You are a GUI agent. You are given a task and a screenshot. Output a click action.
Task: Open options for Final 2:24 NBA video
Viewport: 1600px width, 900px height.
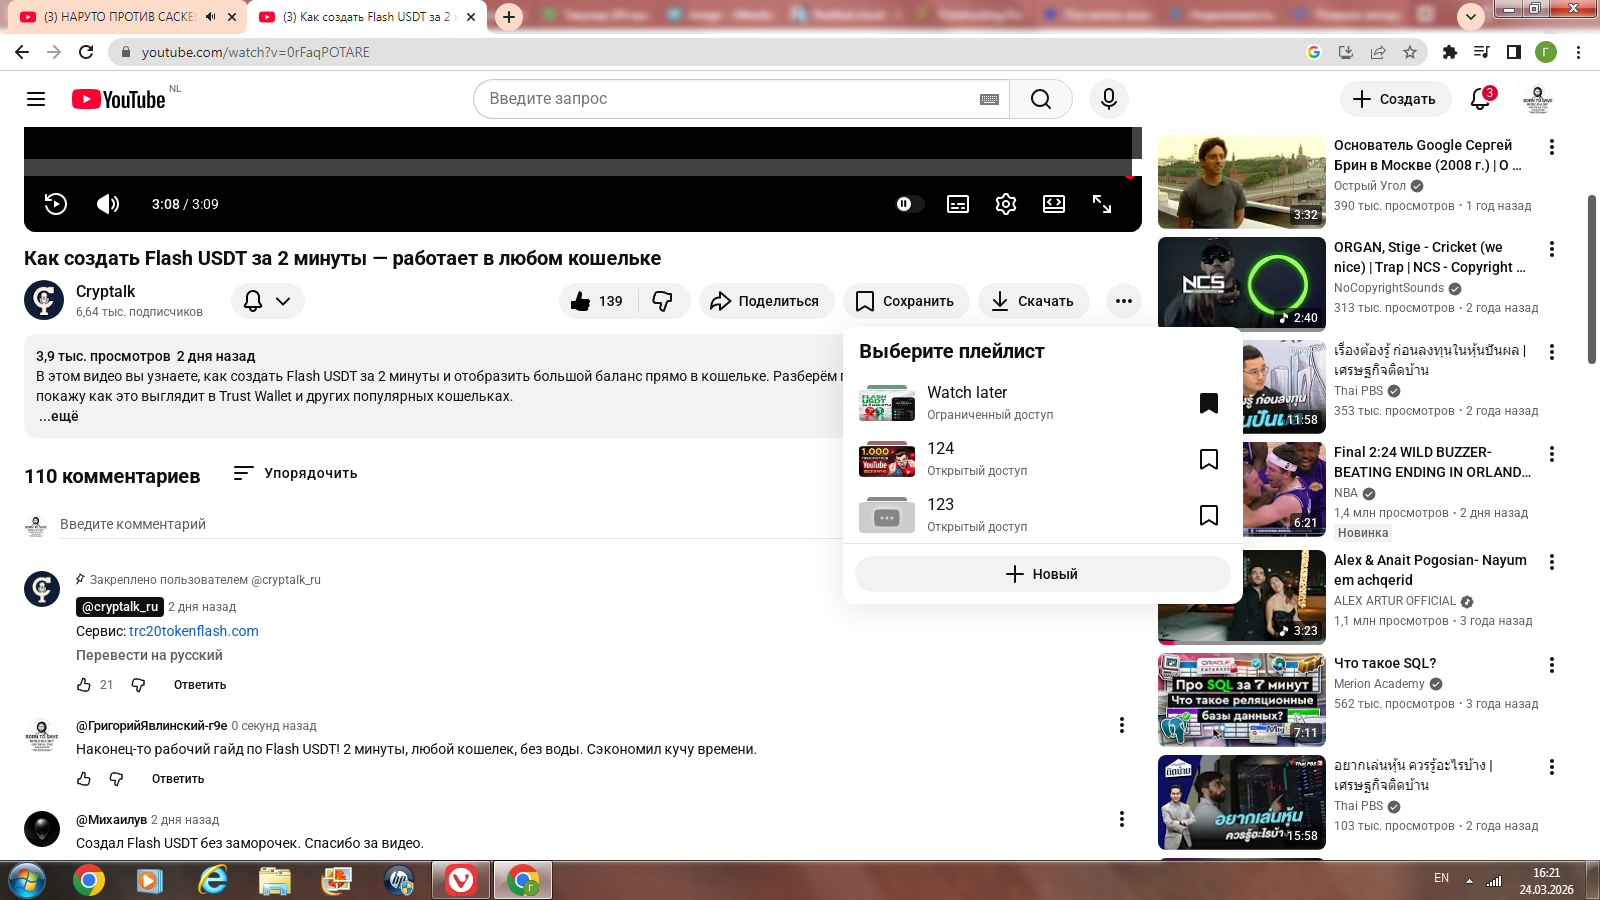[1552, 454]
